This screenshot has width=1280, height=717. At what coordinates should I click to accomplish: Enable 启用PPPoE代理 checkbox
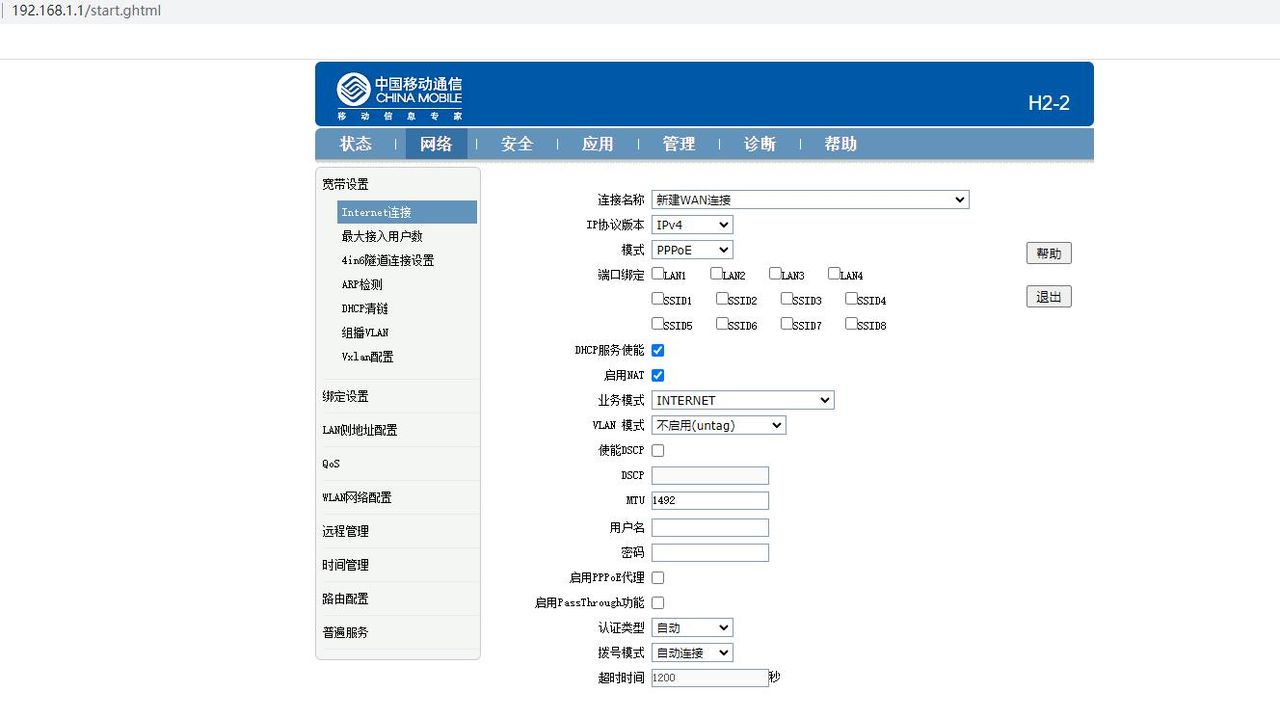658,577
